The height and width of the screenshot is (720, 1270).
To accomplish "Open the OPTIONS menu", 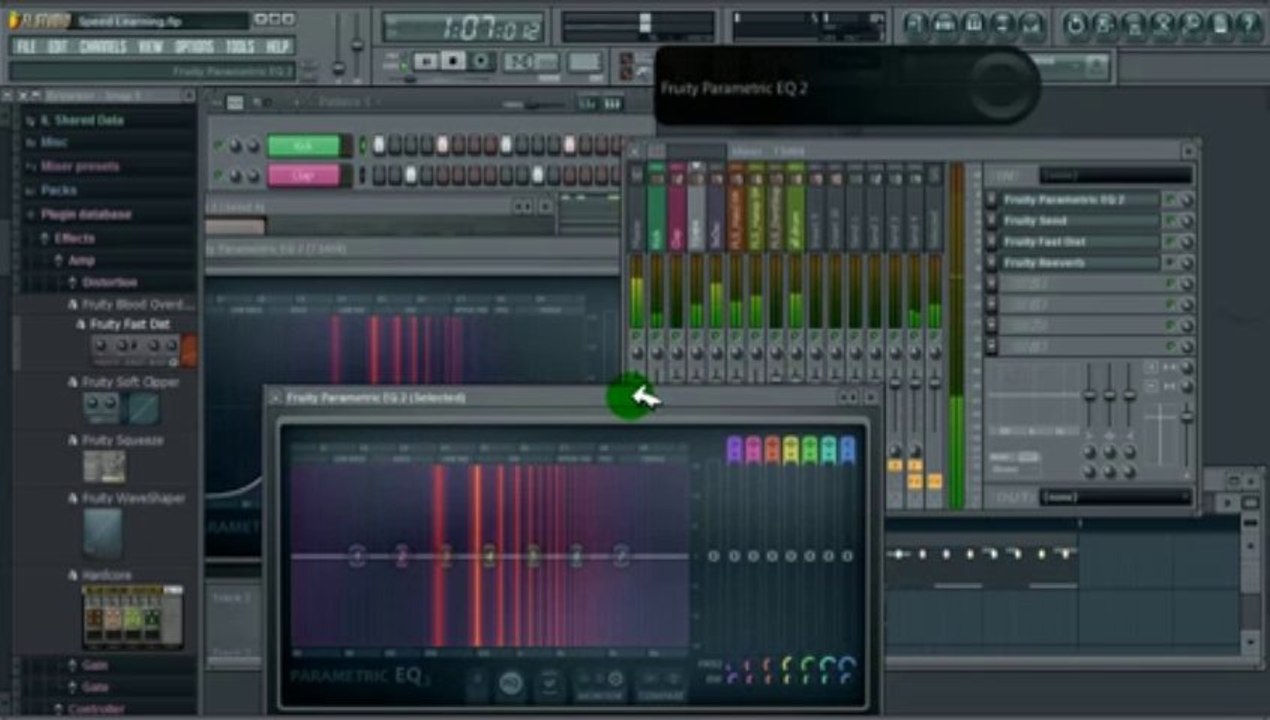I will pos(194,46).
